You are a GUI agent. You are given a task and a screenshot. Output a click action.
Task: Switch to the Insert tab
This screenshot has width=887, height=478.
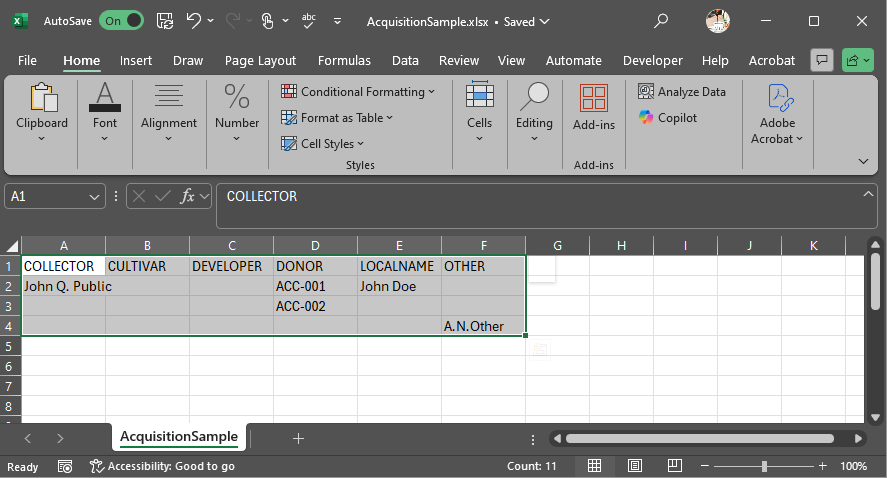136,60
